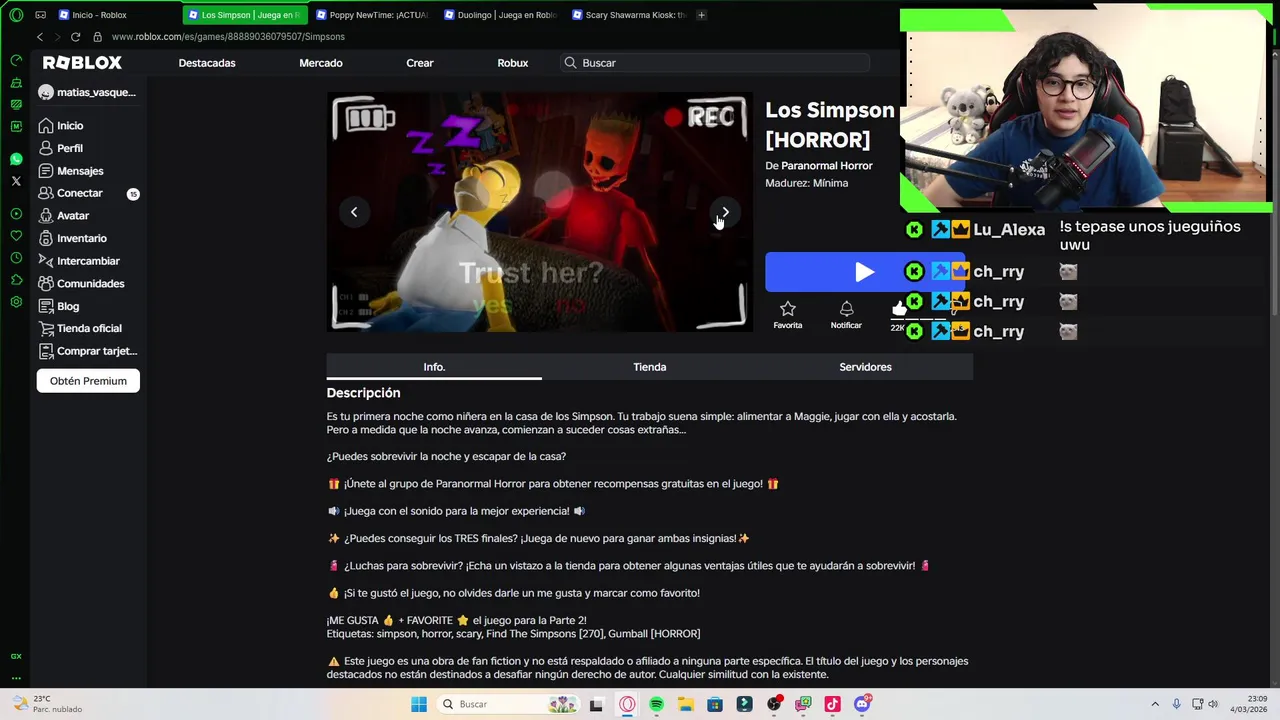Open the matias_vasque profile link

(87, 92)
